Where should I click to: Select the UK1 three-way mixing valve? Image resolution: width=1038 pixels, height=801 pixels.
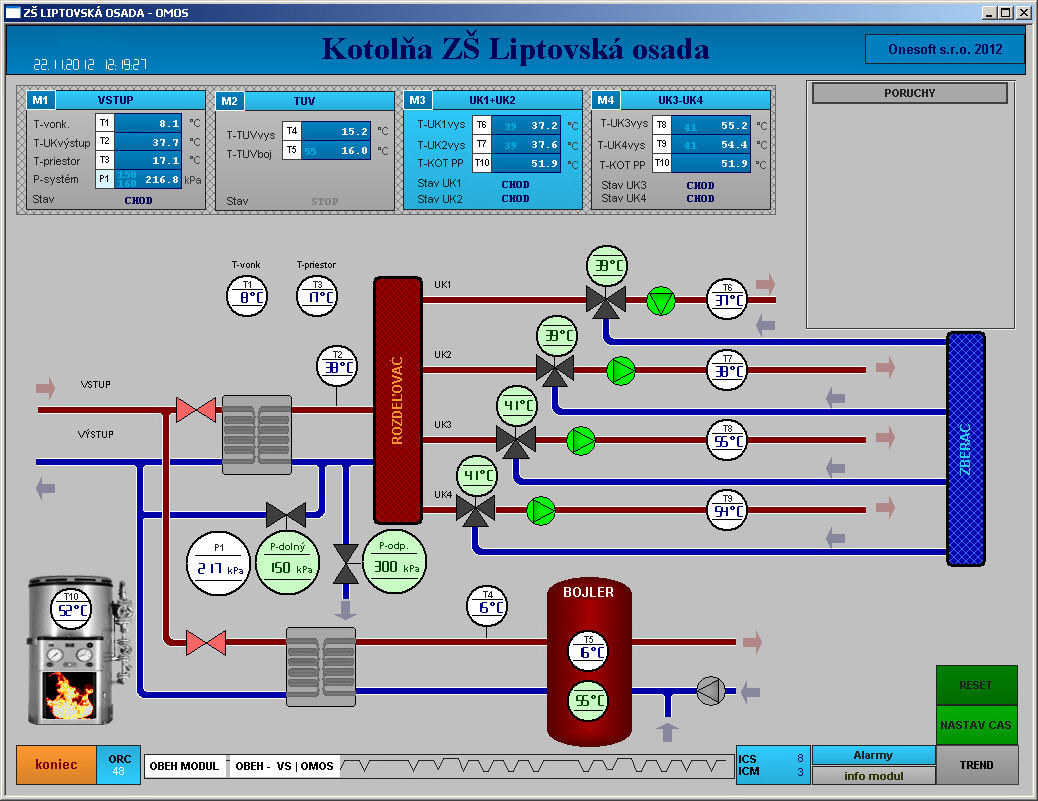pos(606,302)
